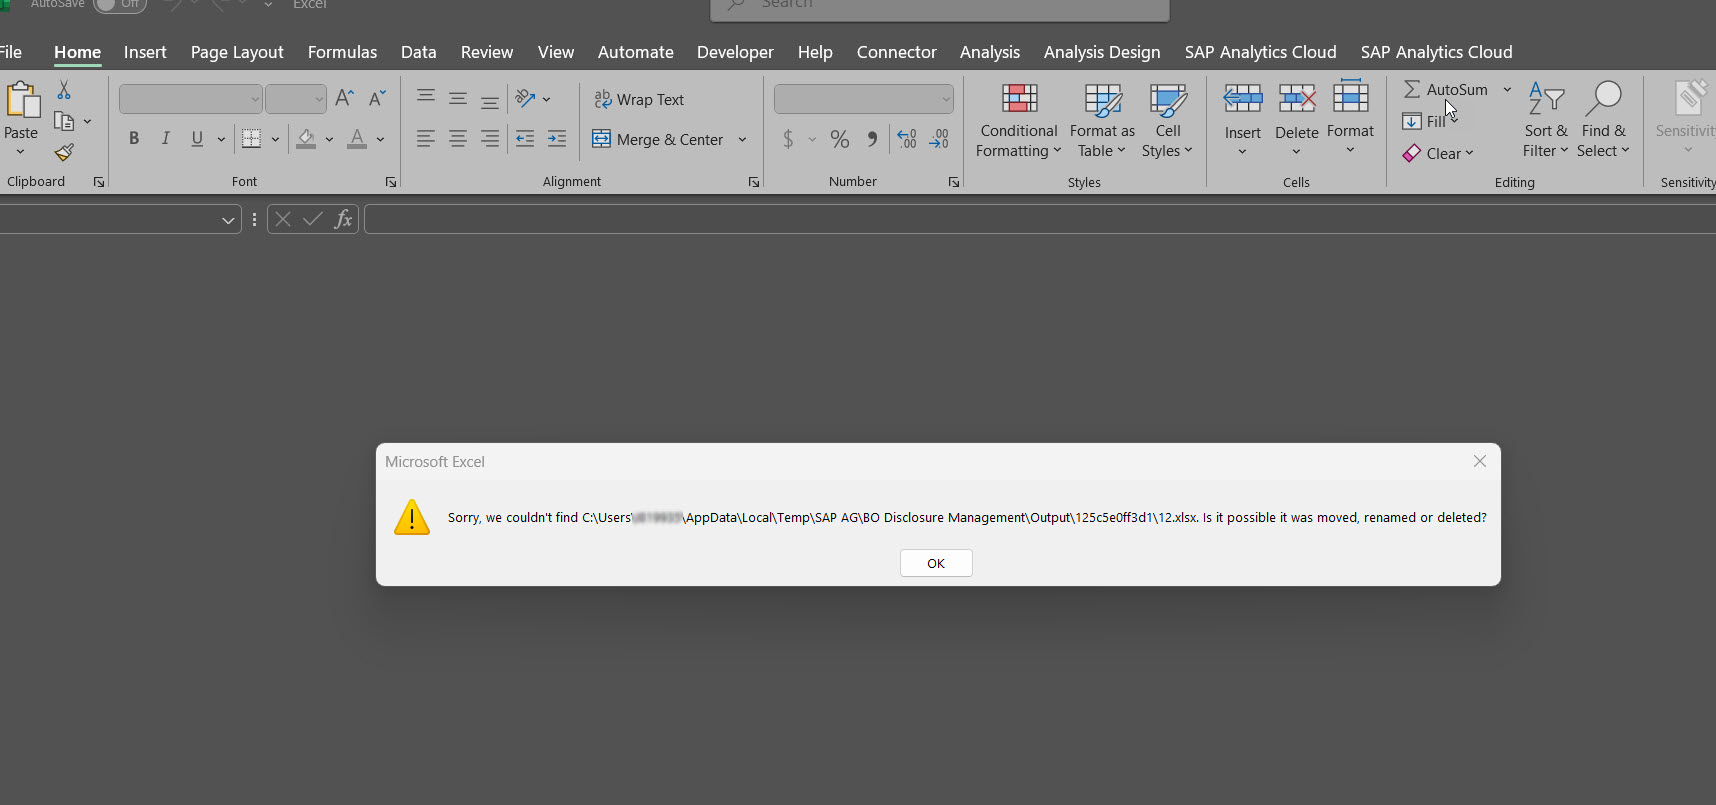Screen dimensions: 1716x805
Task: Align text left
Action: [426, 139]
